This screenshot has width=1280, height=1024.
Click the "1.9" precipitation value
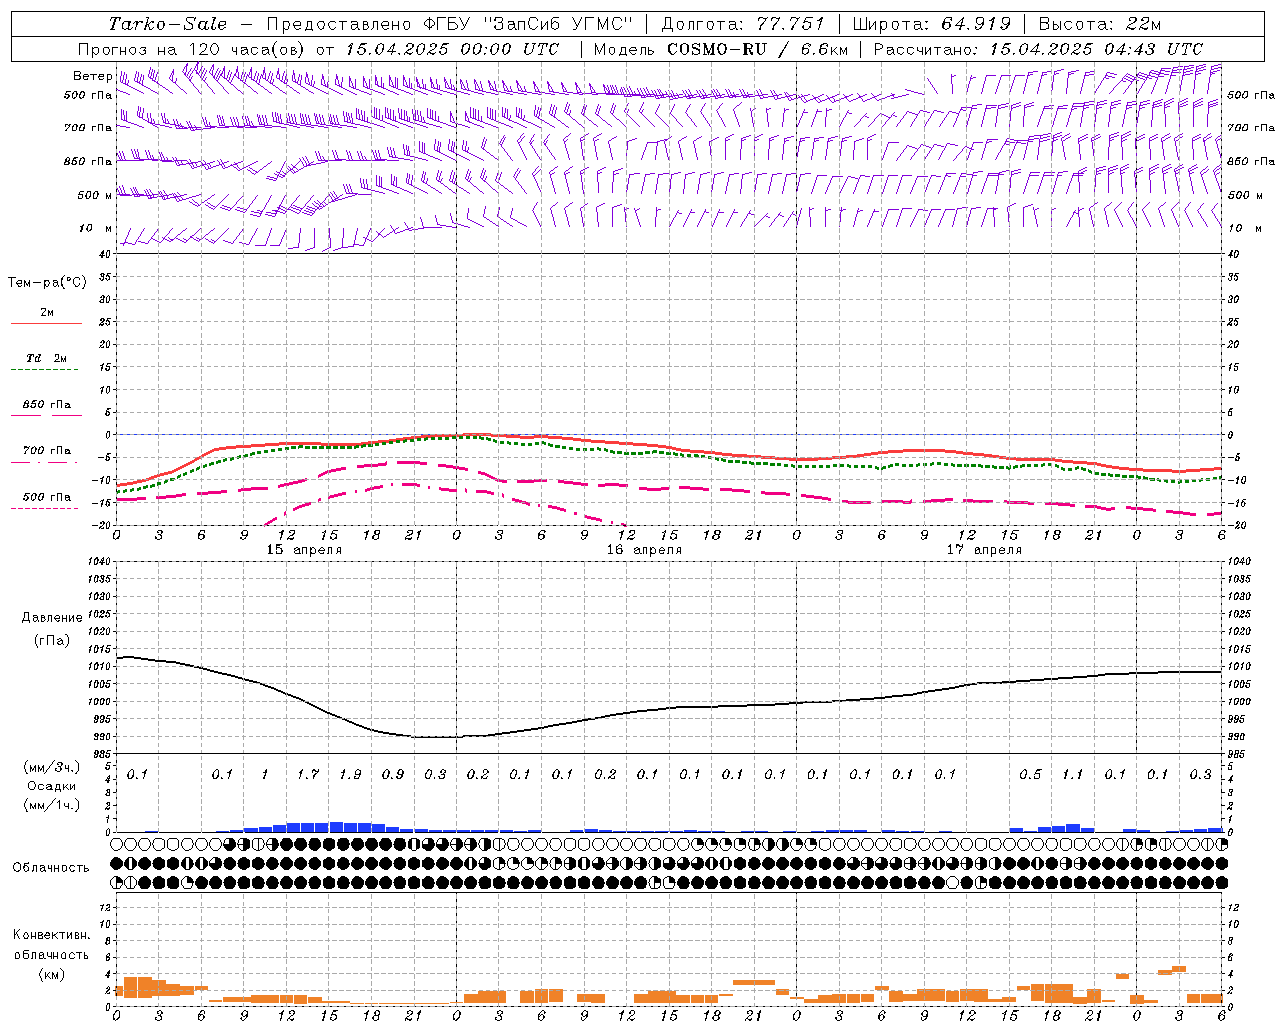(x=350, y=775)
